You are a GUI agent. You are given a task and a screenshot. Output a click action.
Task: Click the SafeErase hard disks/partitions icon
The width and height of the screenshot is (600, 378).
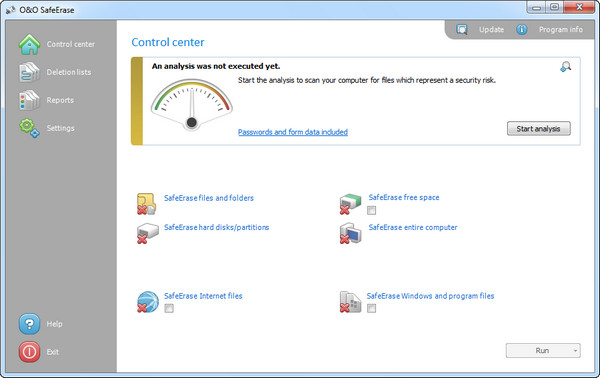click(x=147, y=233)
